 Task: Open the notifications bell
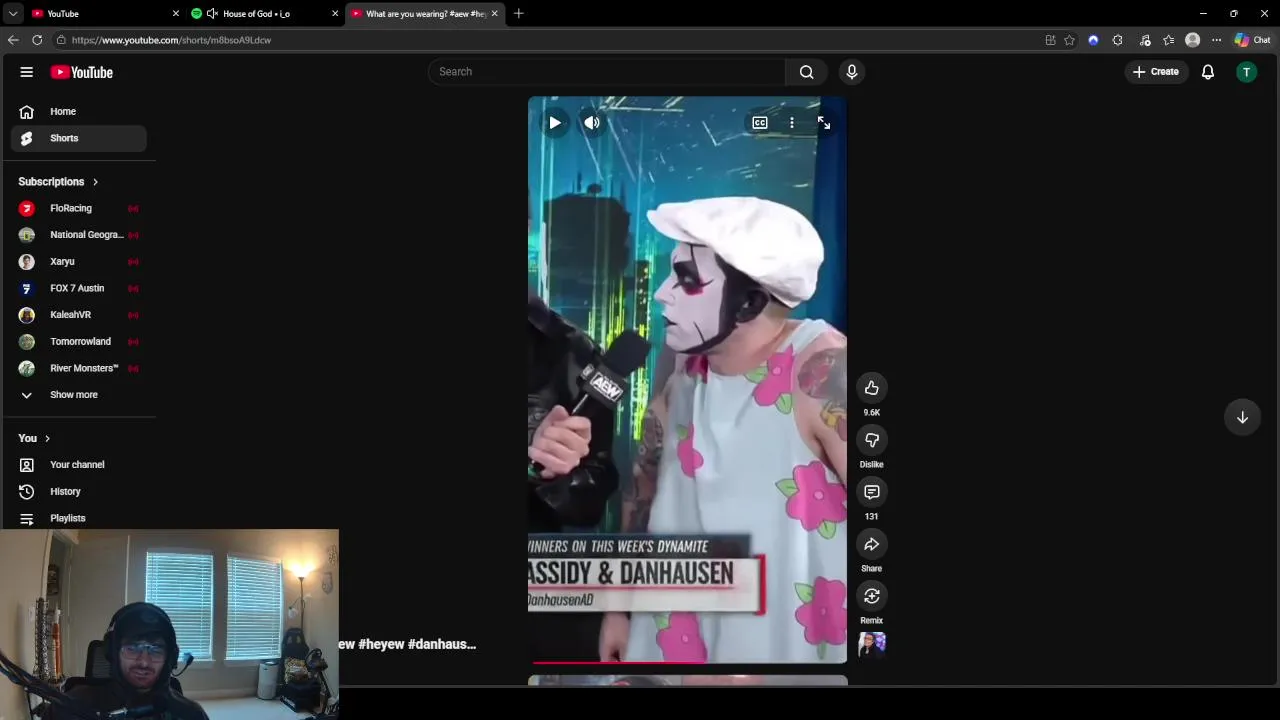click(1208, 72)
